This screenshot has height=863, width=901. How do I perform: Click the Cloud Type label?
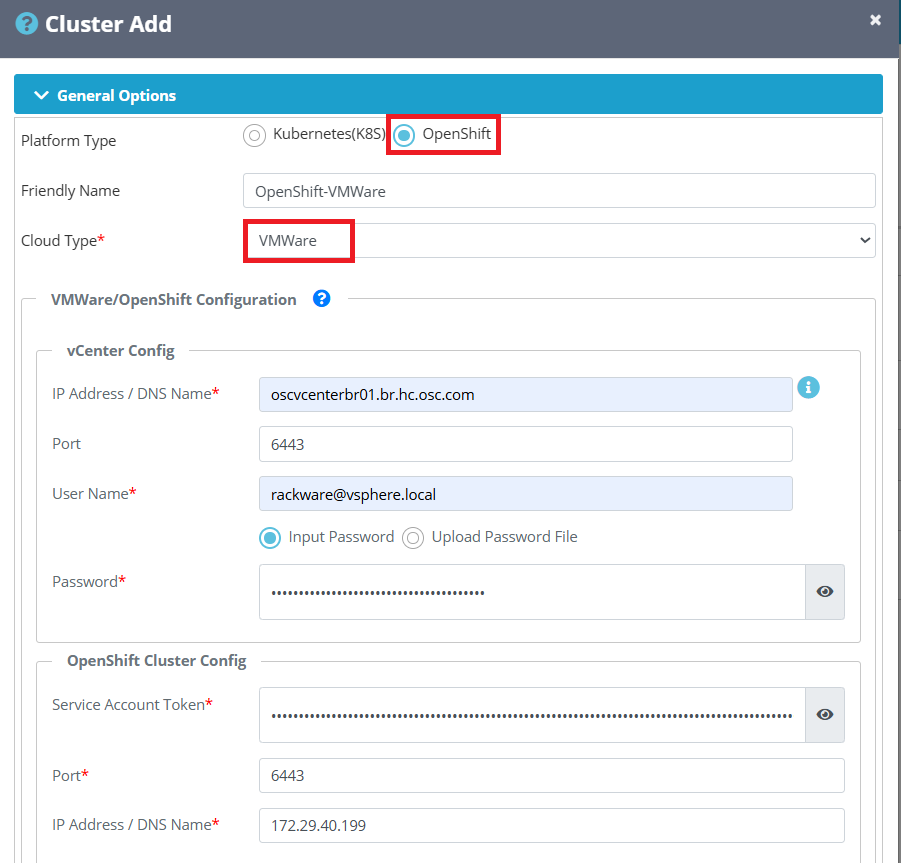coord(63,240)
